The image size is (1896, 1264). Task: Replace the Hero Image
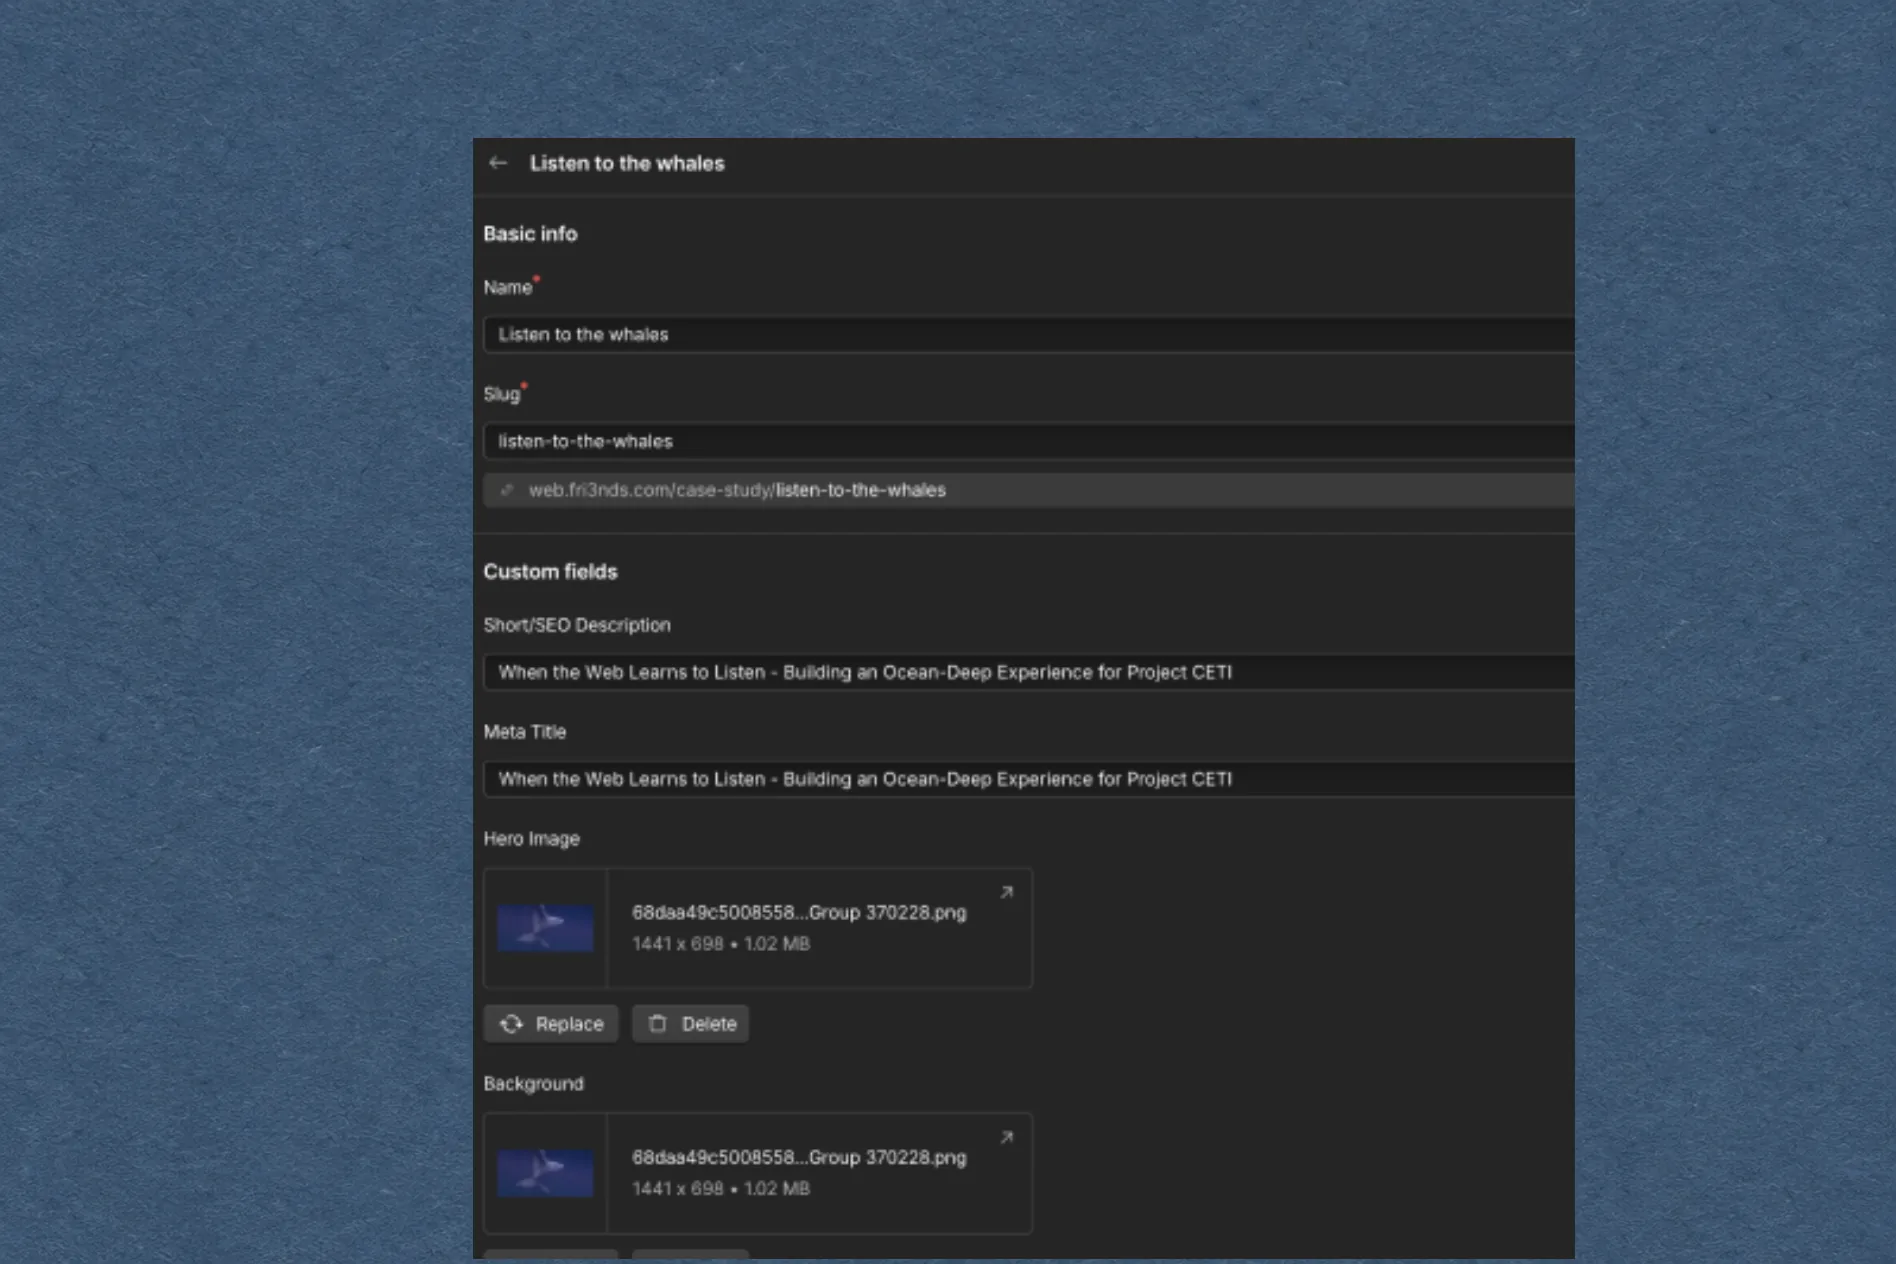(551, 1024)
